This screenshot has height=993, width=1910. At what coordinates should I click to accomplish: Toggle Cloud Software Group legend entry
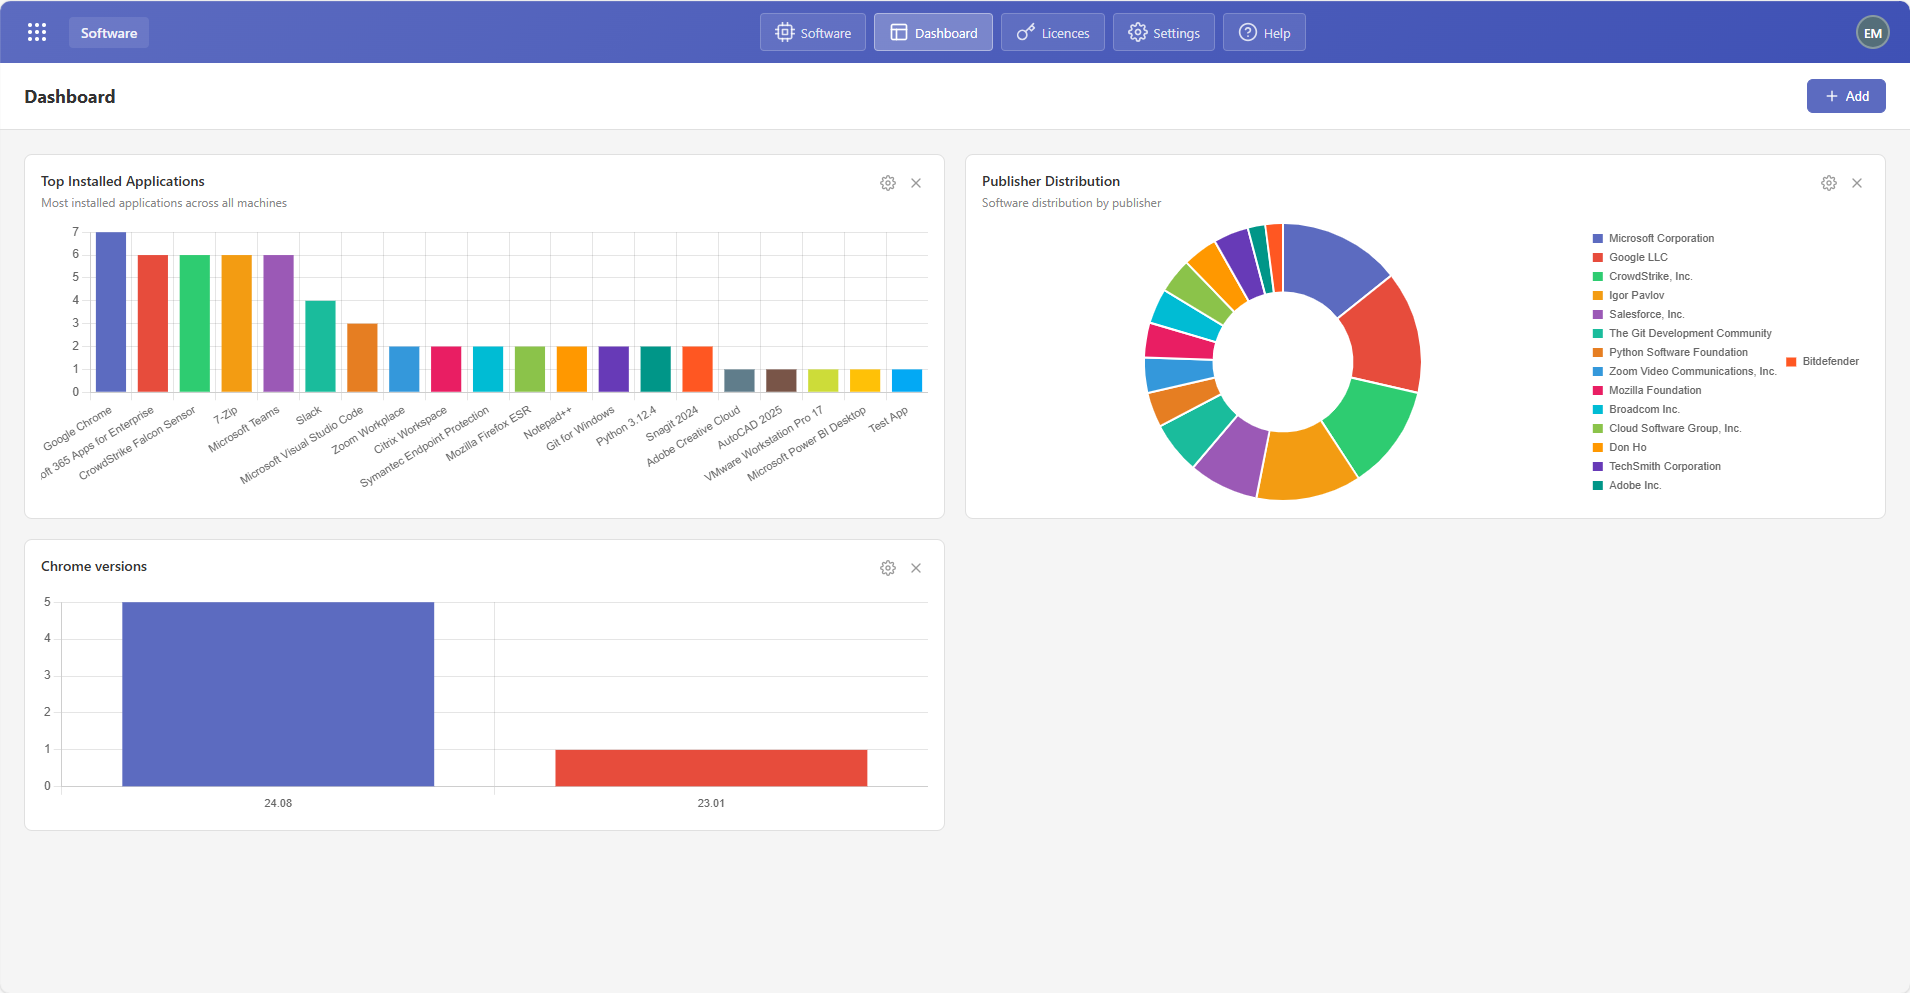[x=1667, y=429]
